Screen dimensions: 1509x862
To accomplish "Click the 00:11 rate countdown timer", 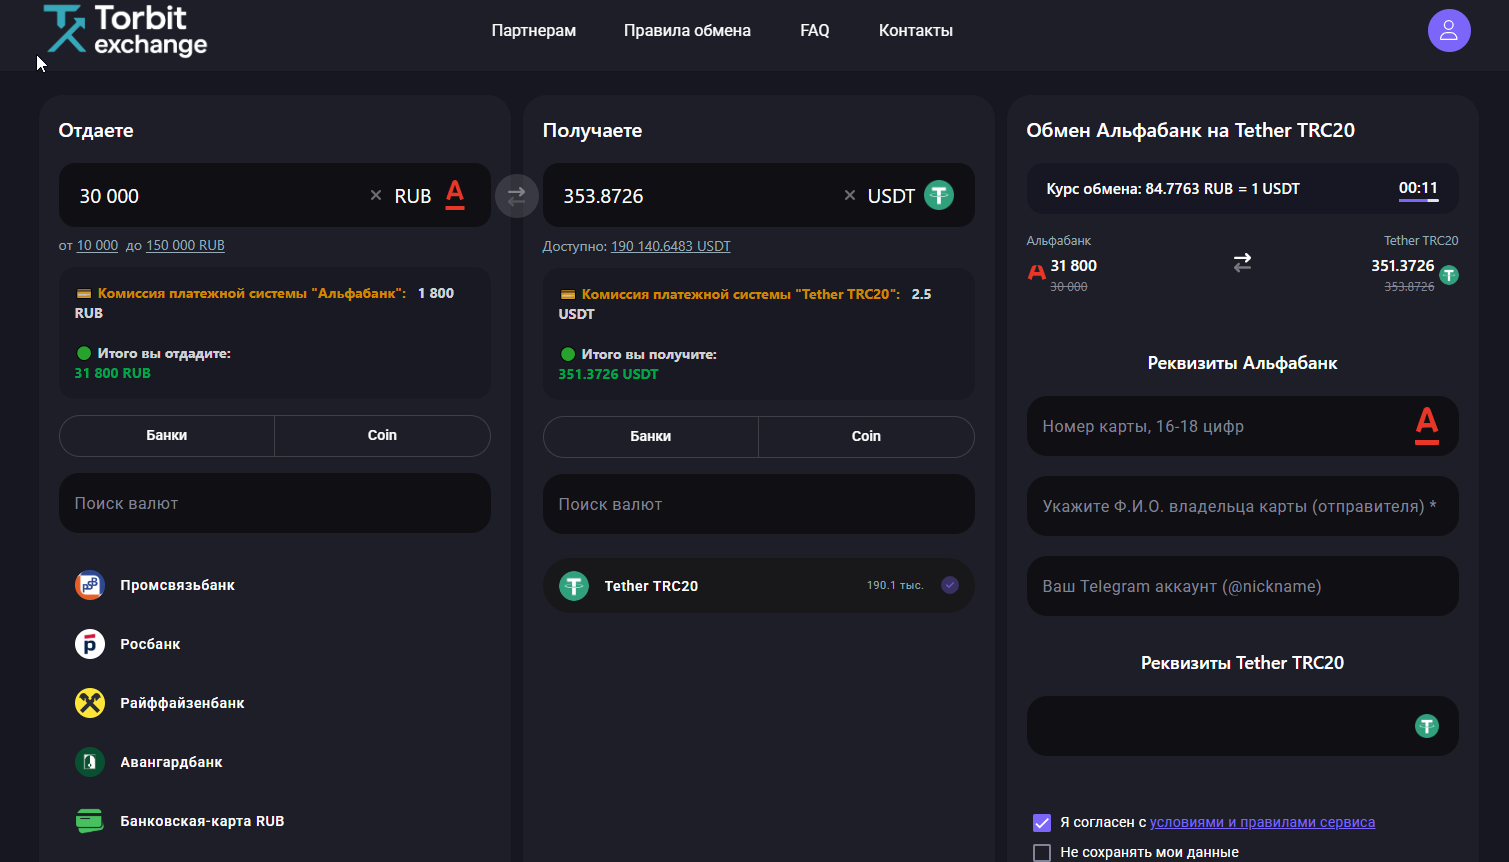I will pyautogui.click(x=1418, y=188).
